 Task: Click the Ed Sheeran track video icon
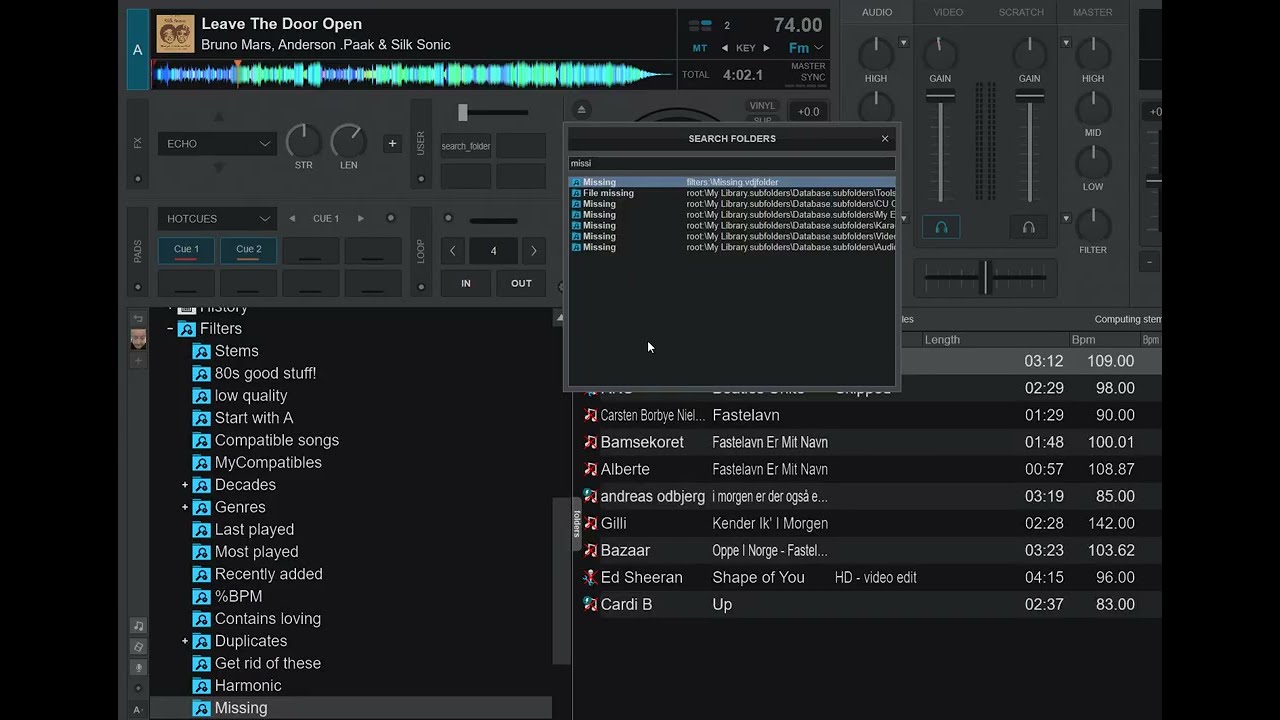pos(590,577)
